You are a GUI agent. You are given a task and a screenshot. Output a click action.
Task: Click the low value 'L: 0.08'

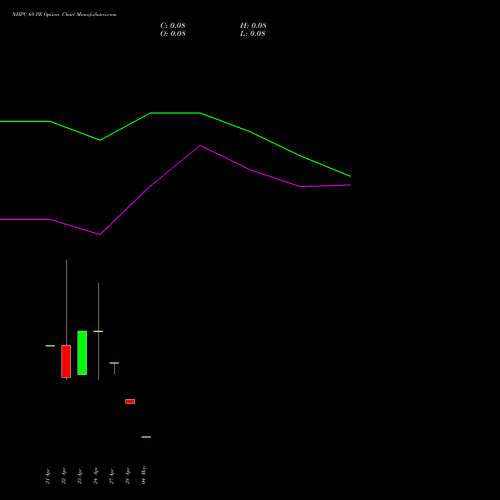253,34
